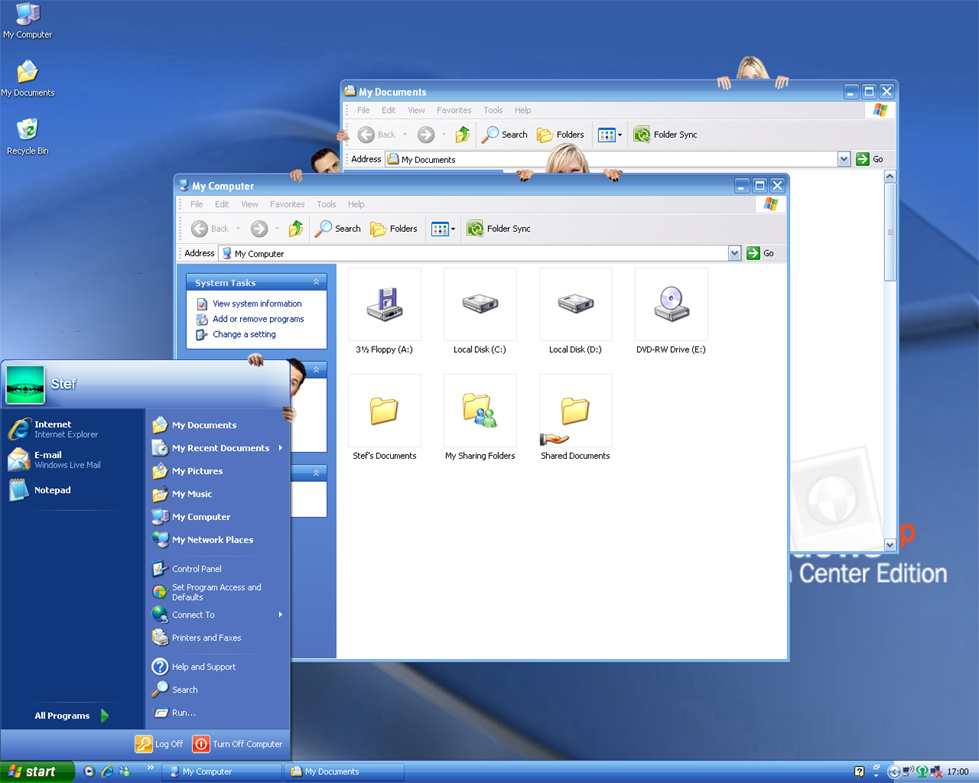Click Folder Sync in My Computer toolbar
Viewport: 979px width, 783px height.
(x=498, y=229)
